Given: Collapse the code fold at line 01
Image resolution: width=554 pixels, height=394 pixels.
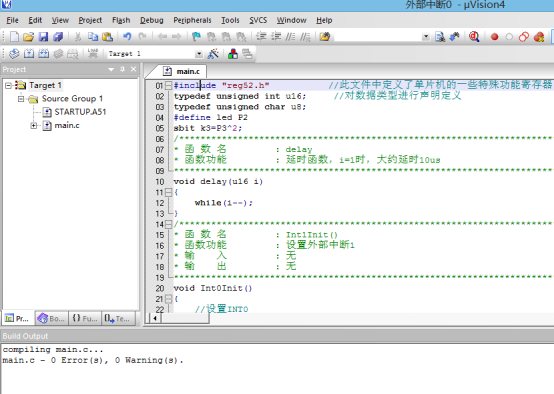Looking at the screenshot, I should pos(169,86).
